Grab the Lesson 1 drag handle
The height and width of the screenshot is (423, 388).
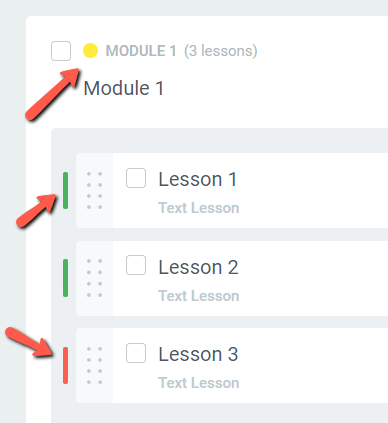click(x=94, y=191)
